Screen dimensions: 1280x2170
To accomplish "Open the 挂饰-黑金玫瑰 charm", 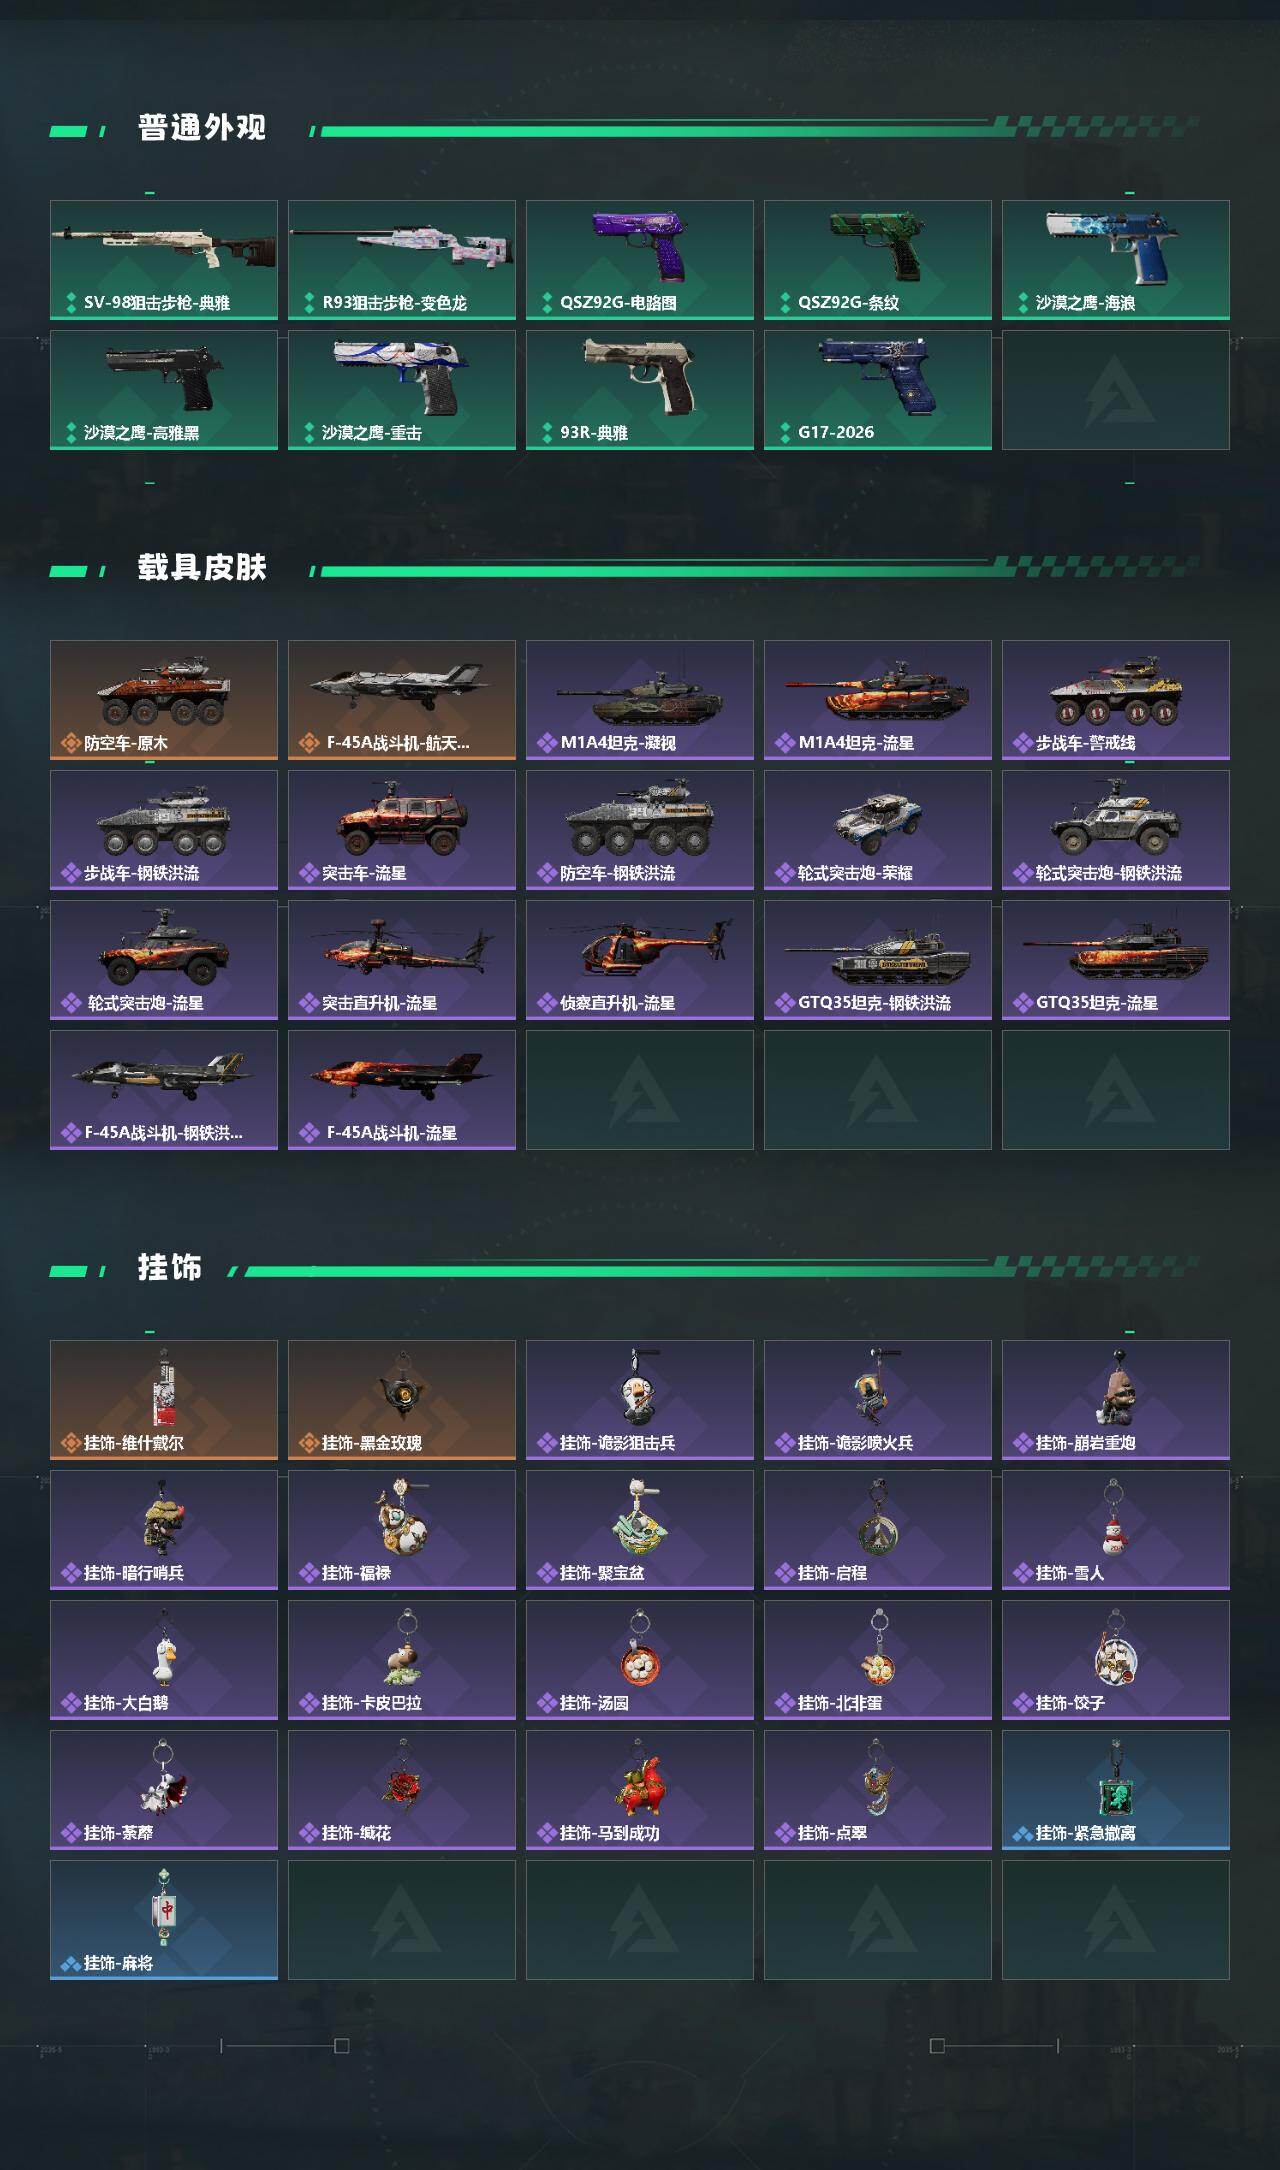I will pos(402,1400).
